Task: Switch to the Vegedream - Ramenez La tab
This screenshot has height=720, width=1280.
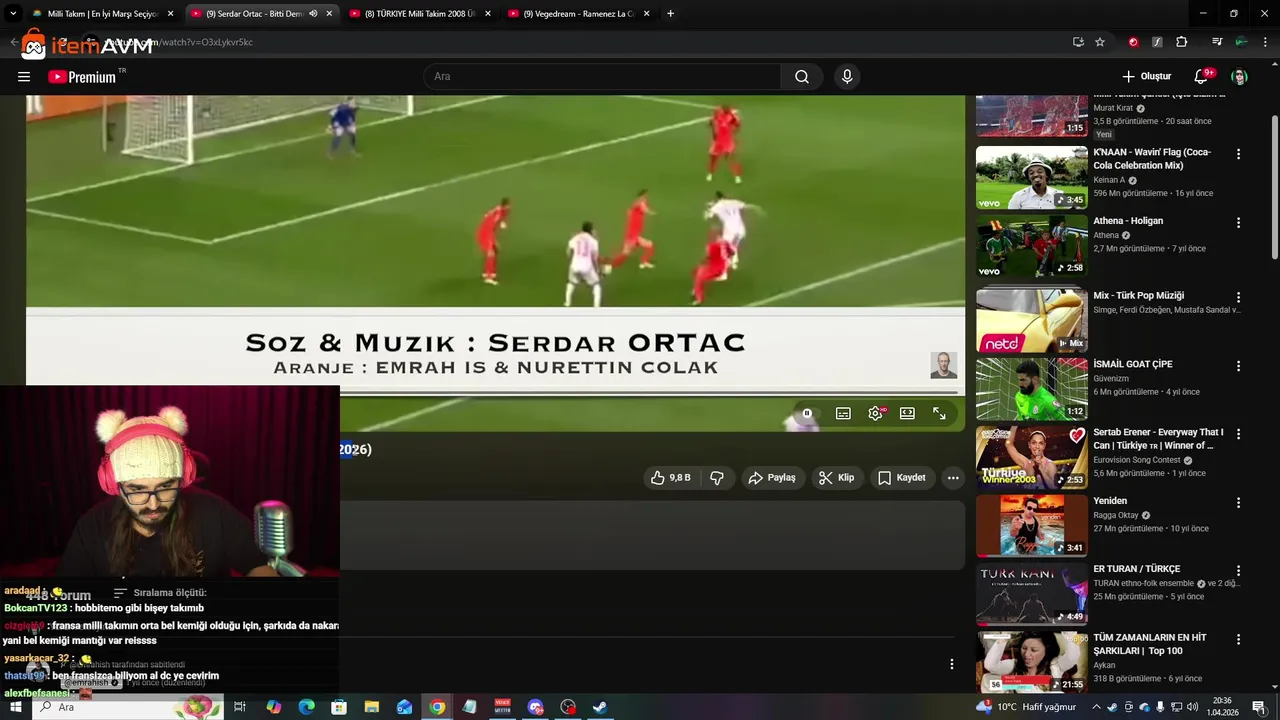Action: click(x=578, y=14)
